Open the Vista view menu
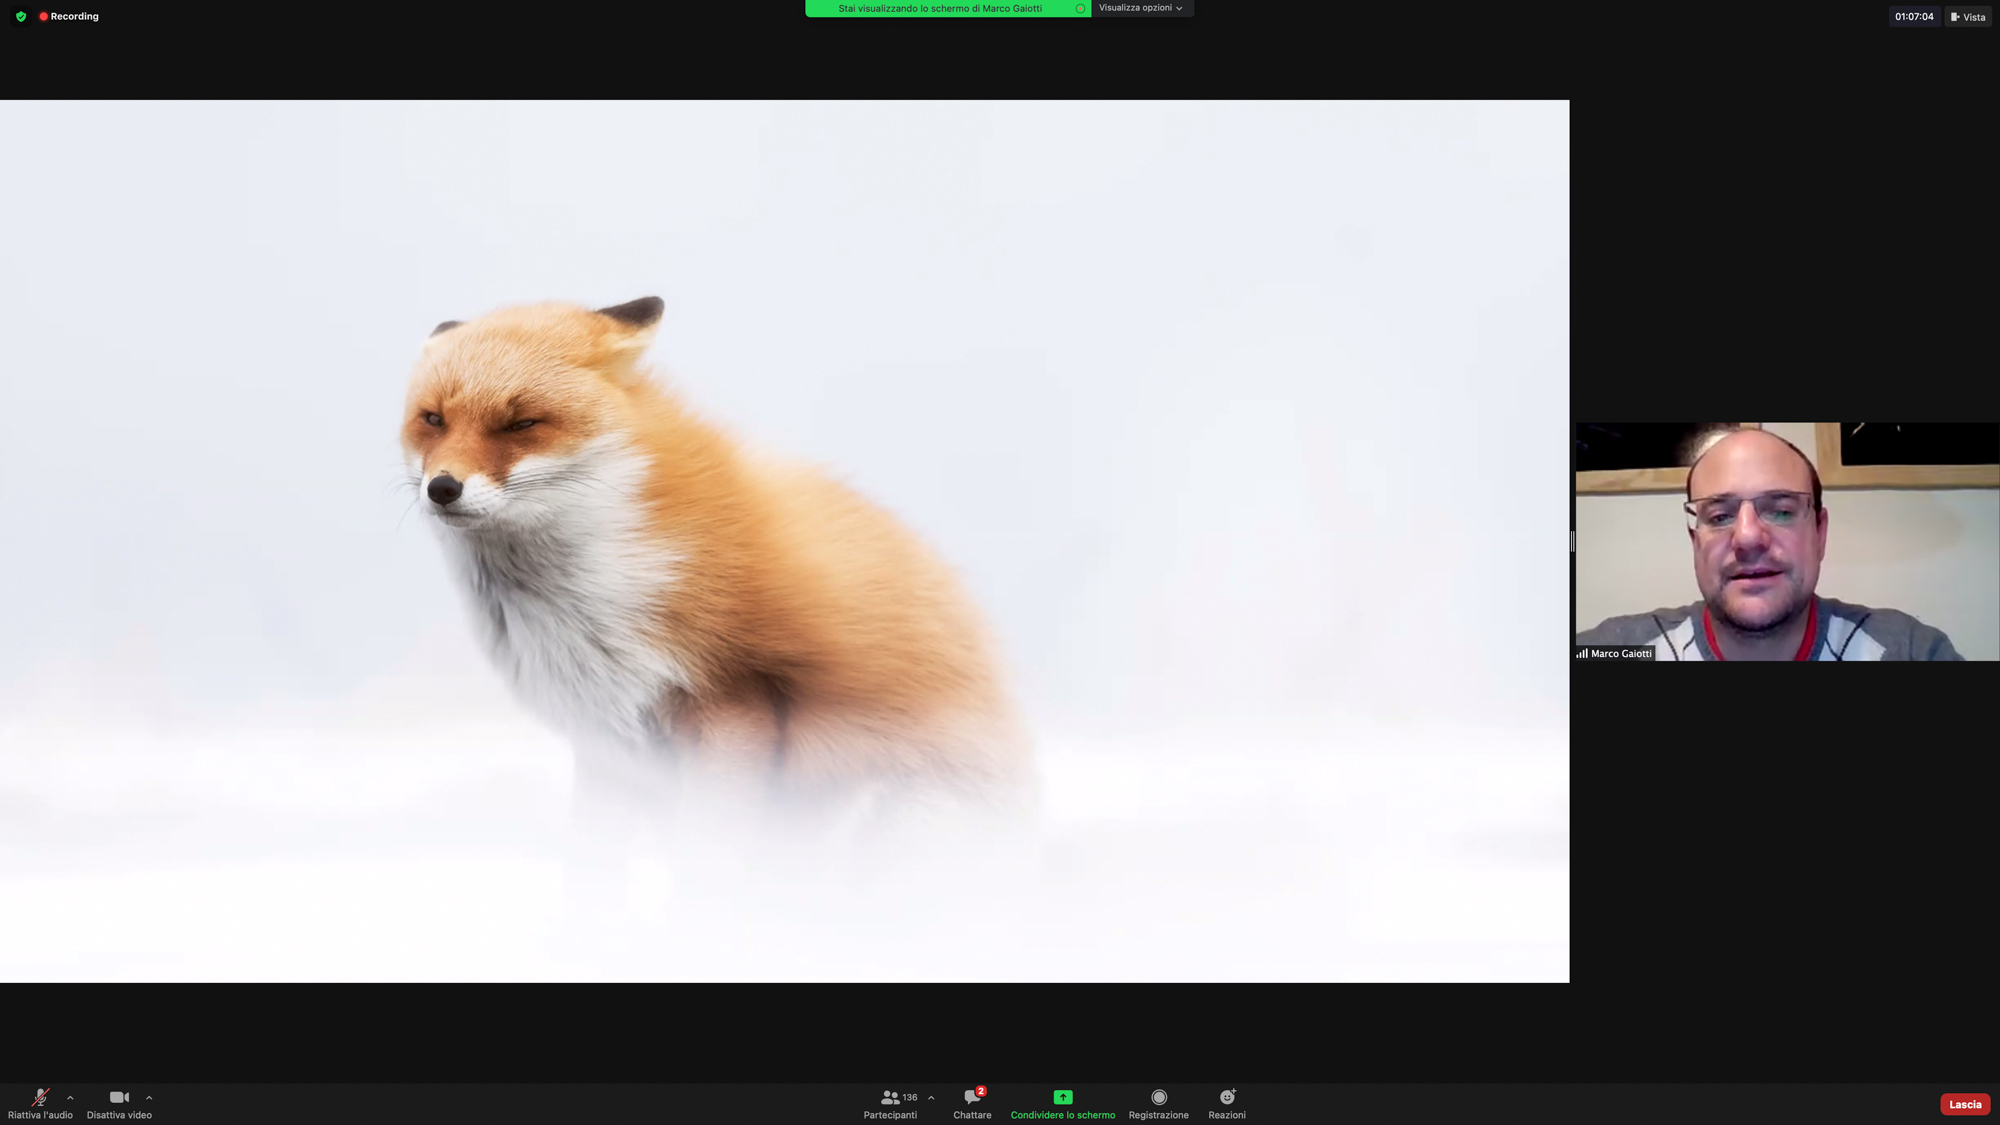The width and height of the screenshot is (2000, 1125). click(1968, 16)
